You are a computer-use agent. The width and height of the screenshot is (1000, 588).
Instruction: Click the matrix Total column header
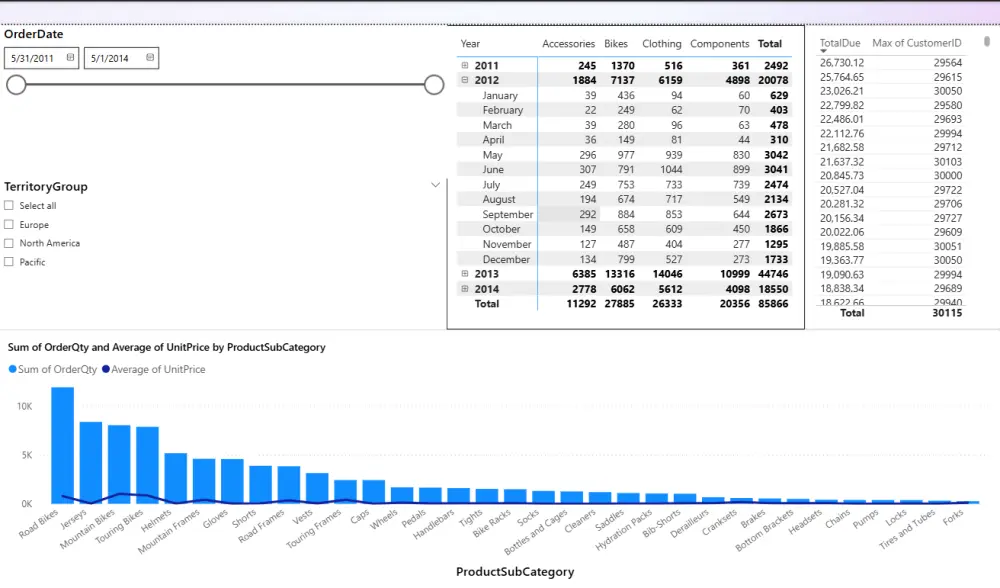(x=770, y=43)
